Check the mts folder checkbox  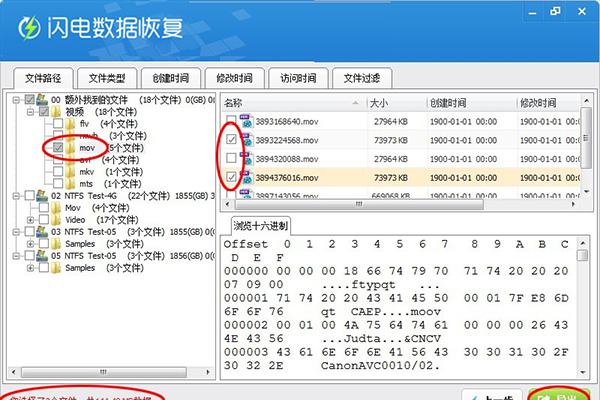coord(58,184)
